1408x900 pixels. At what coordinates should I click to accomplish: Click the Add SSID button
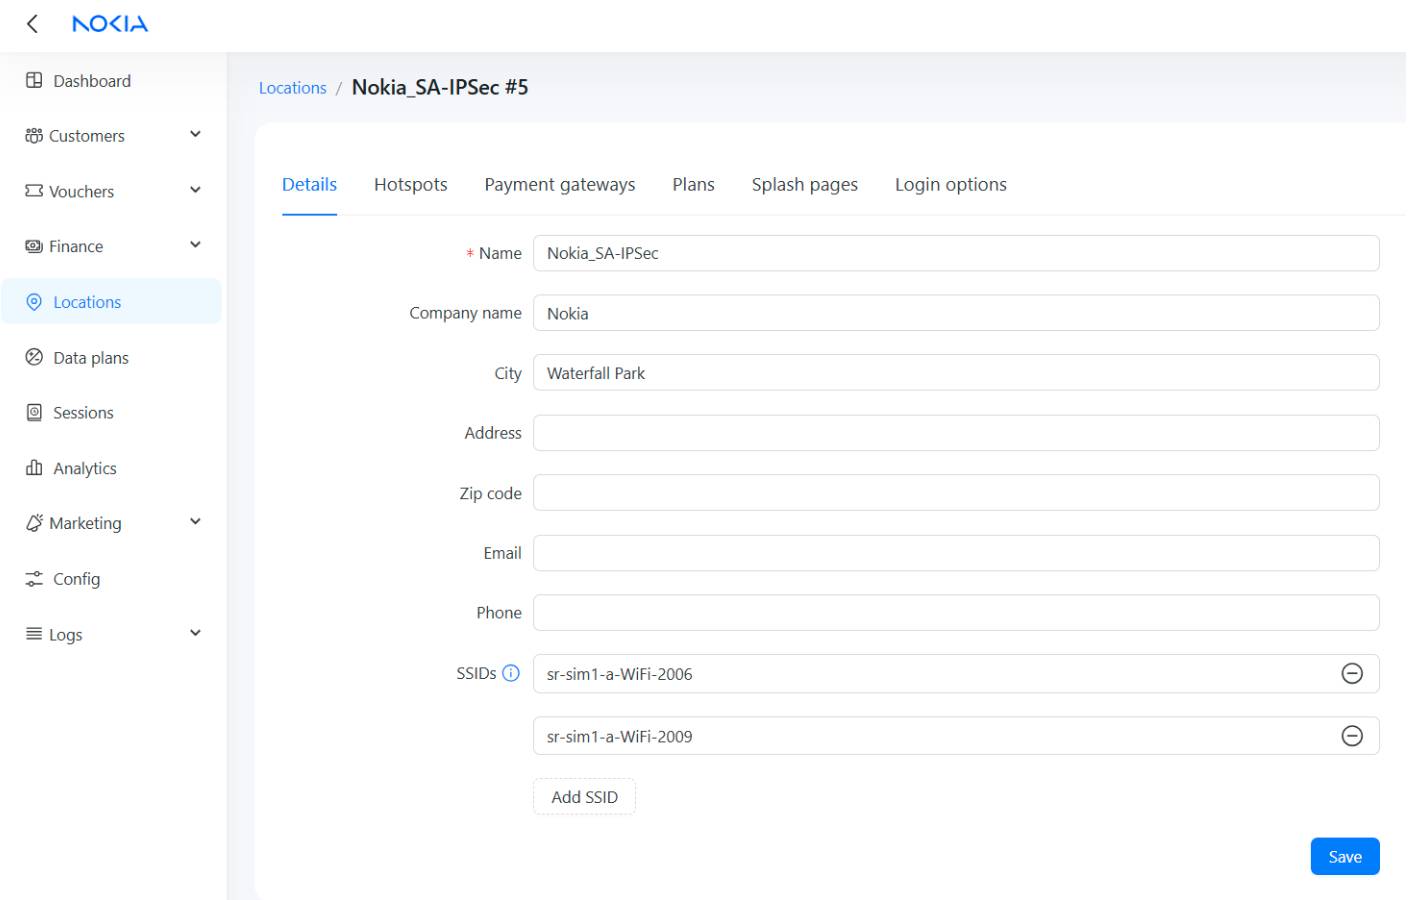point(584,797)
